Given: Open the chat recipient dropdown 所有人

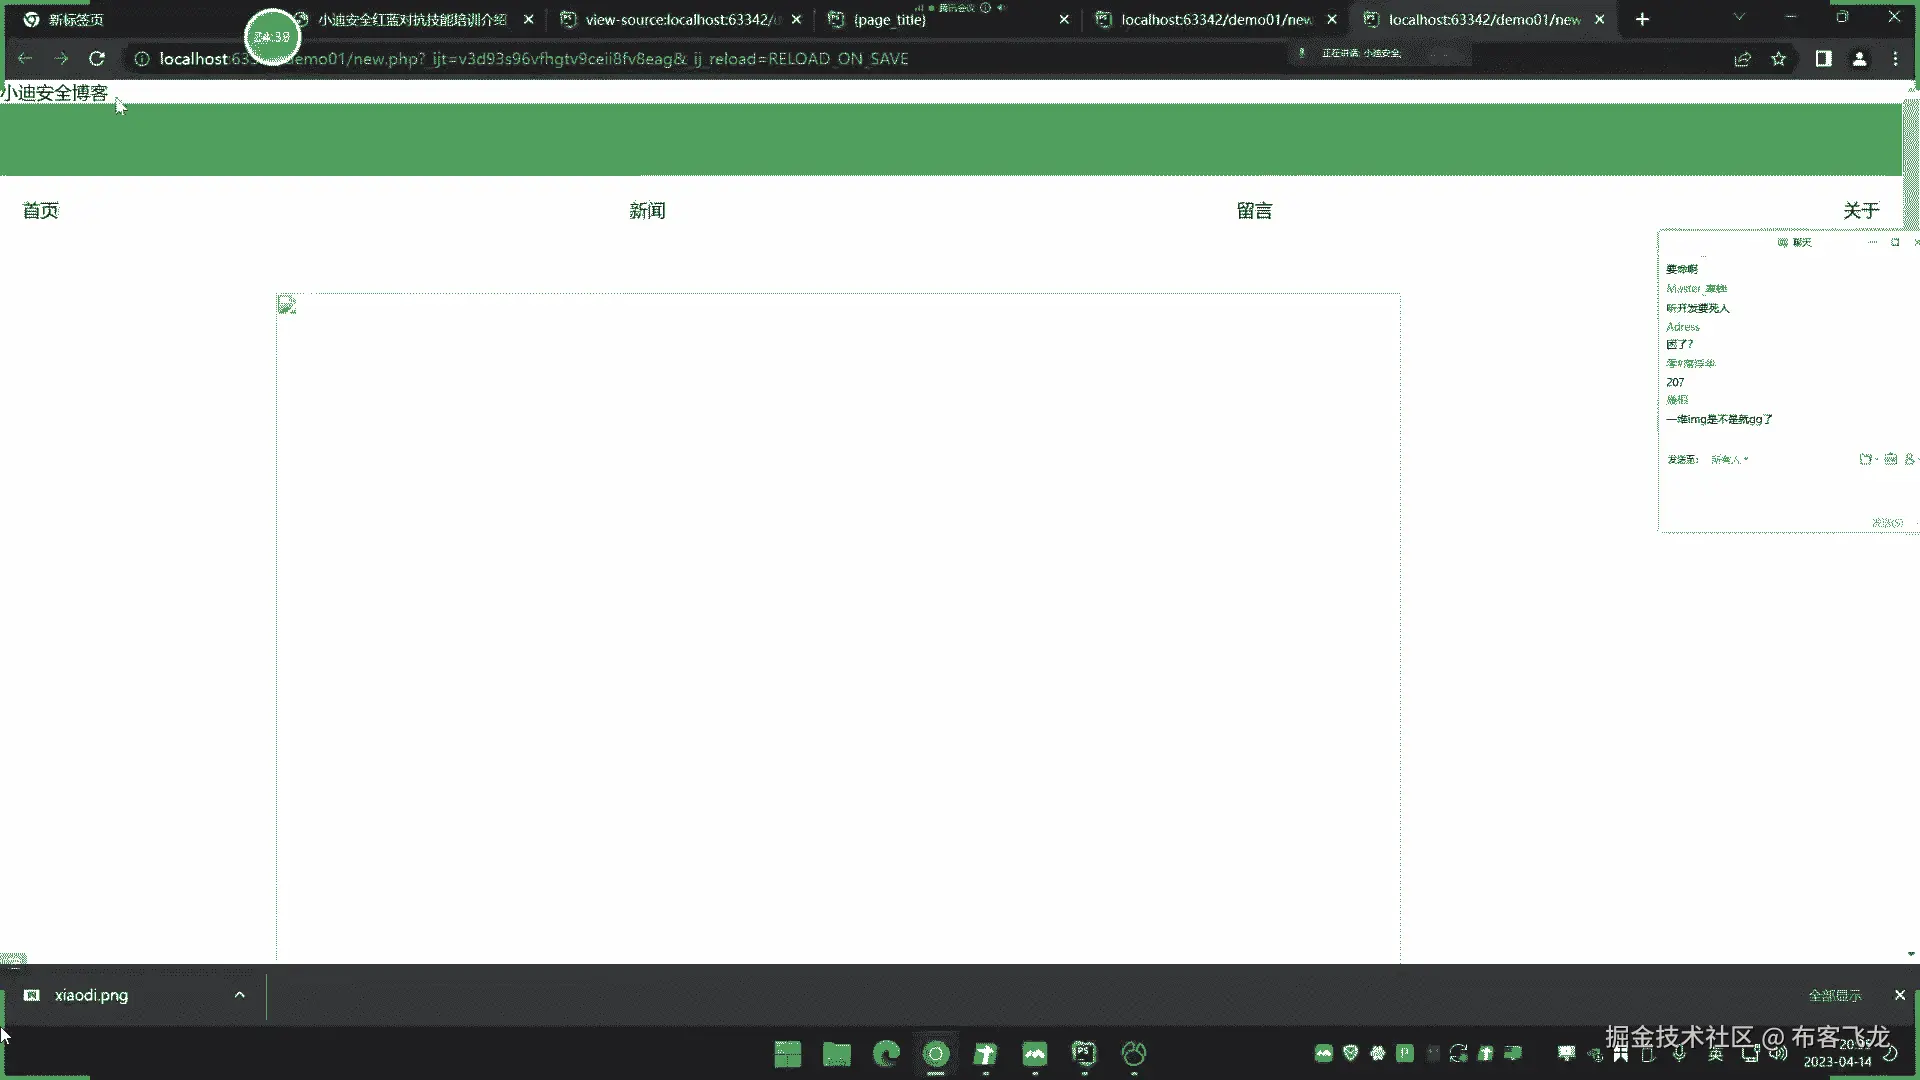Looking at the screenshot, I should pos(1729,460).
